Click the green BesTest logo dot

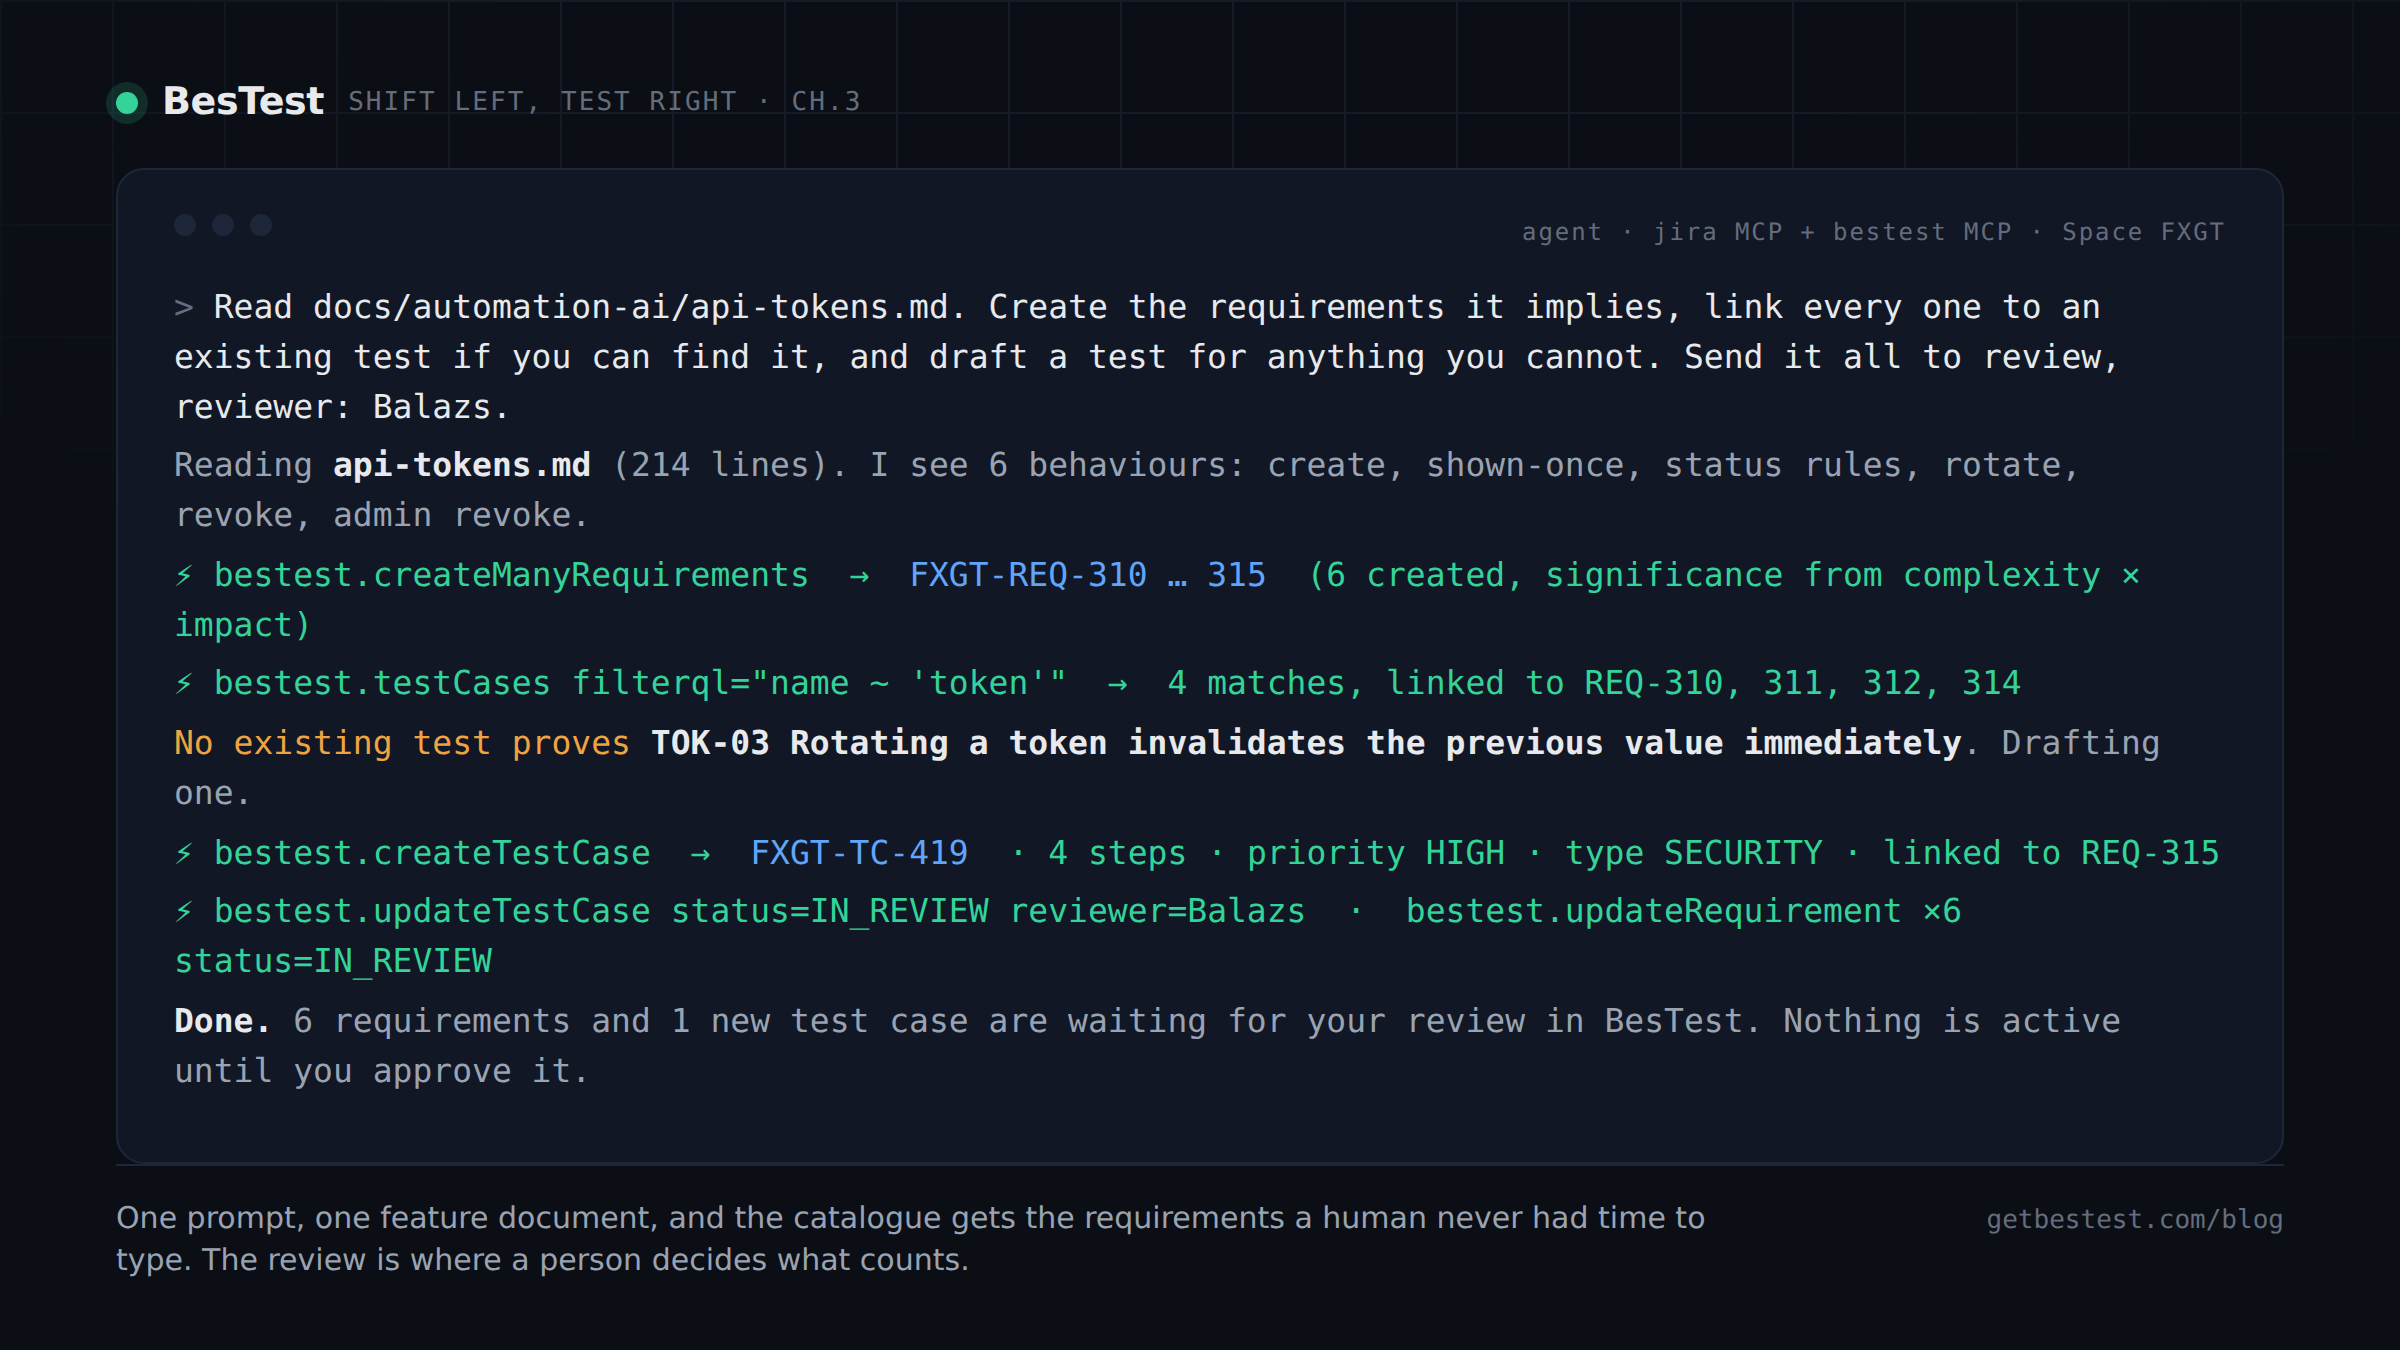click(x=127, y=102)
